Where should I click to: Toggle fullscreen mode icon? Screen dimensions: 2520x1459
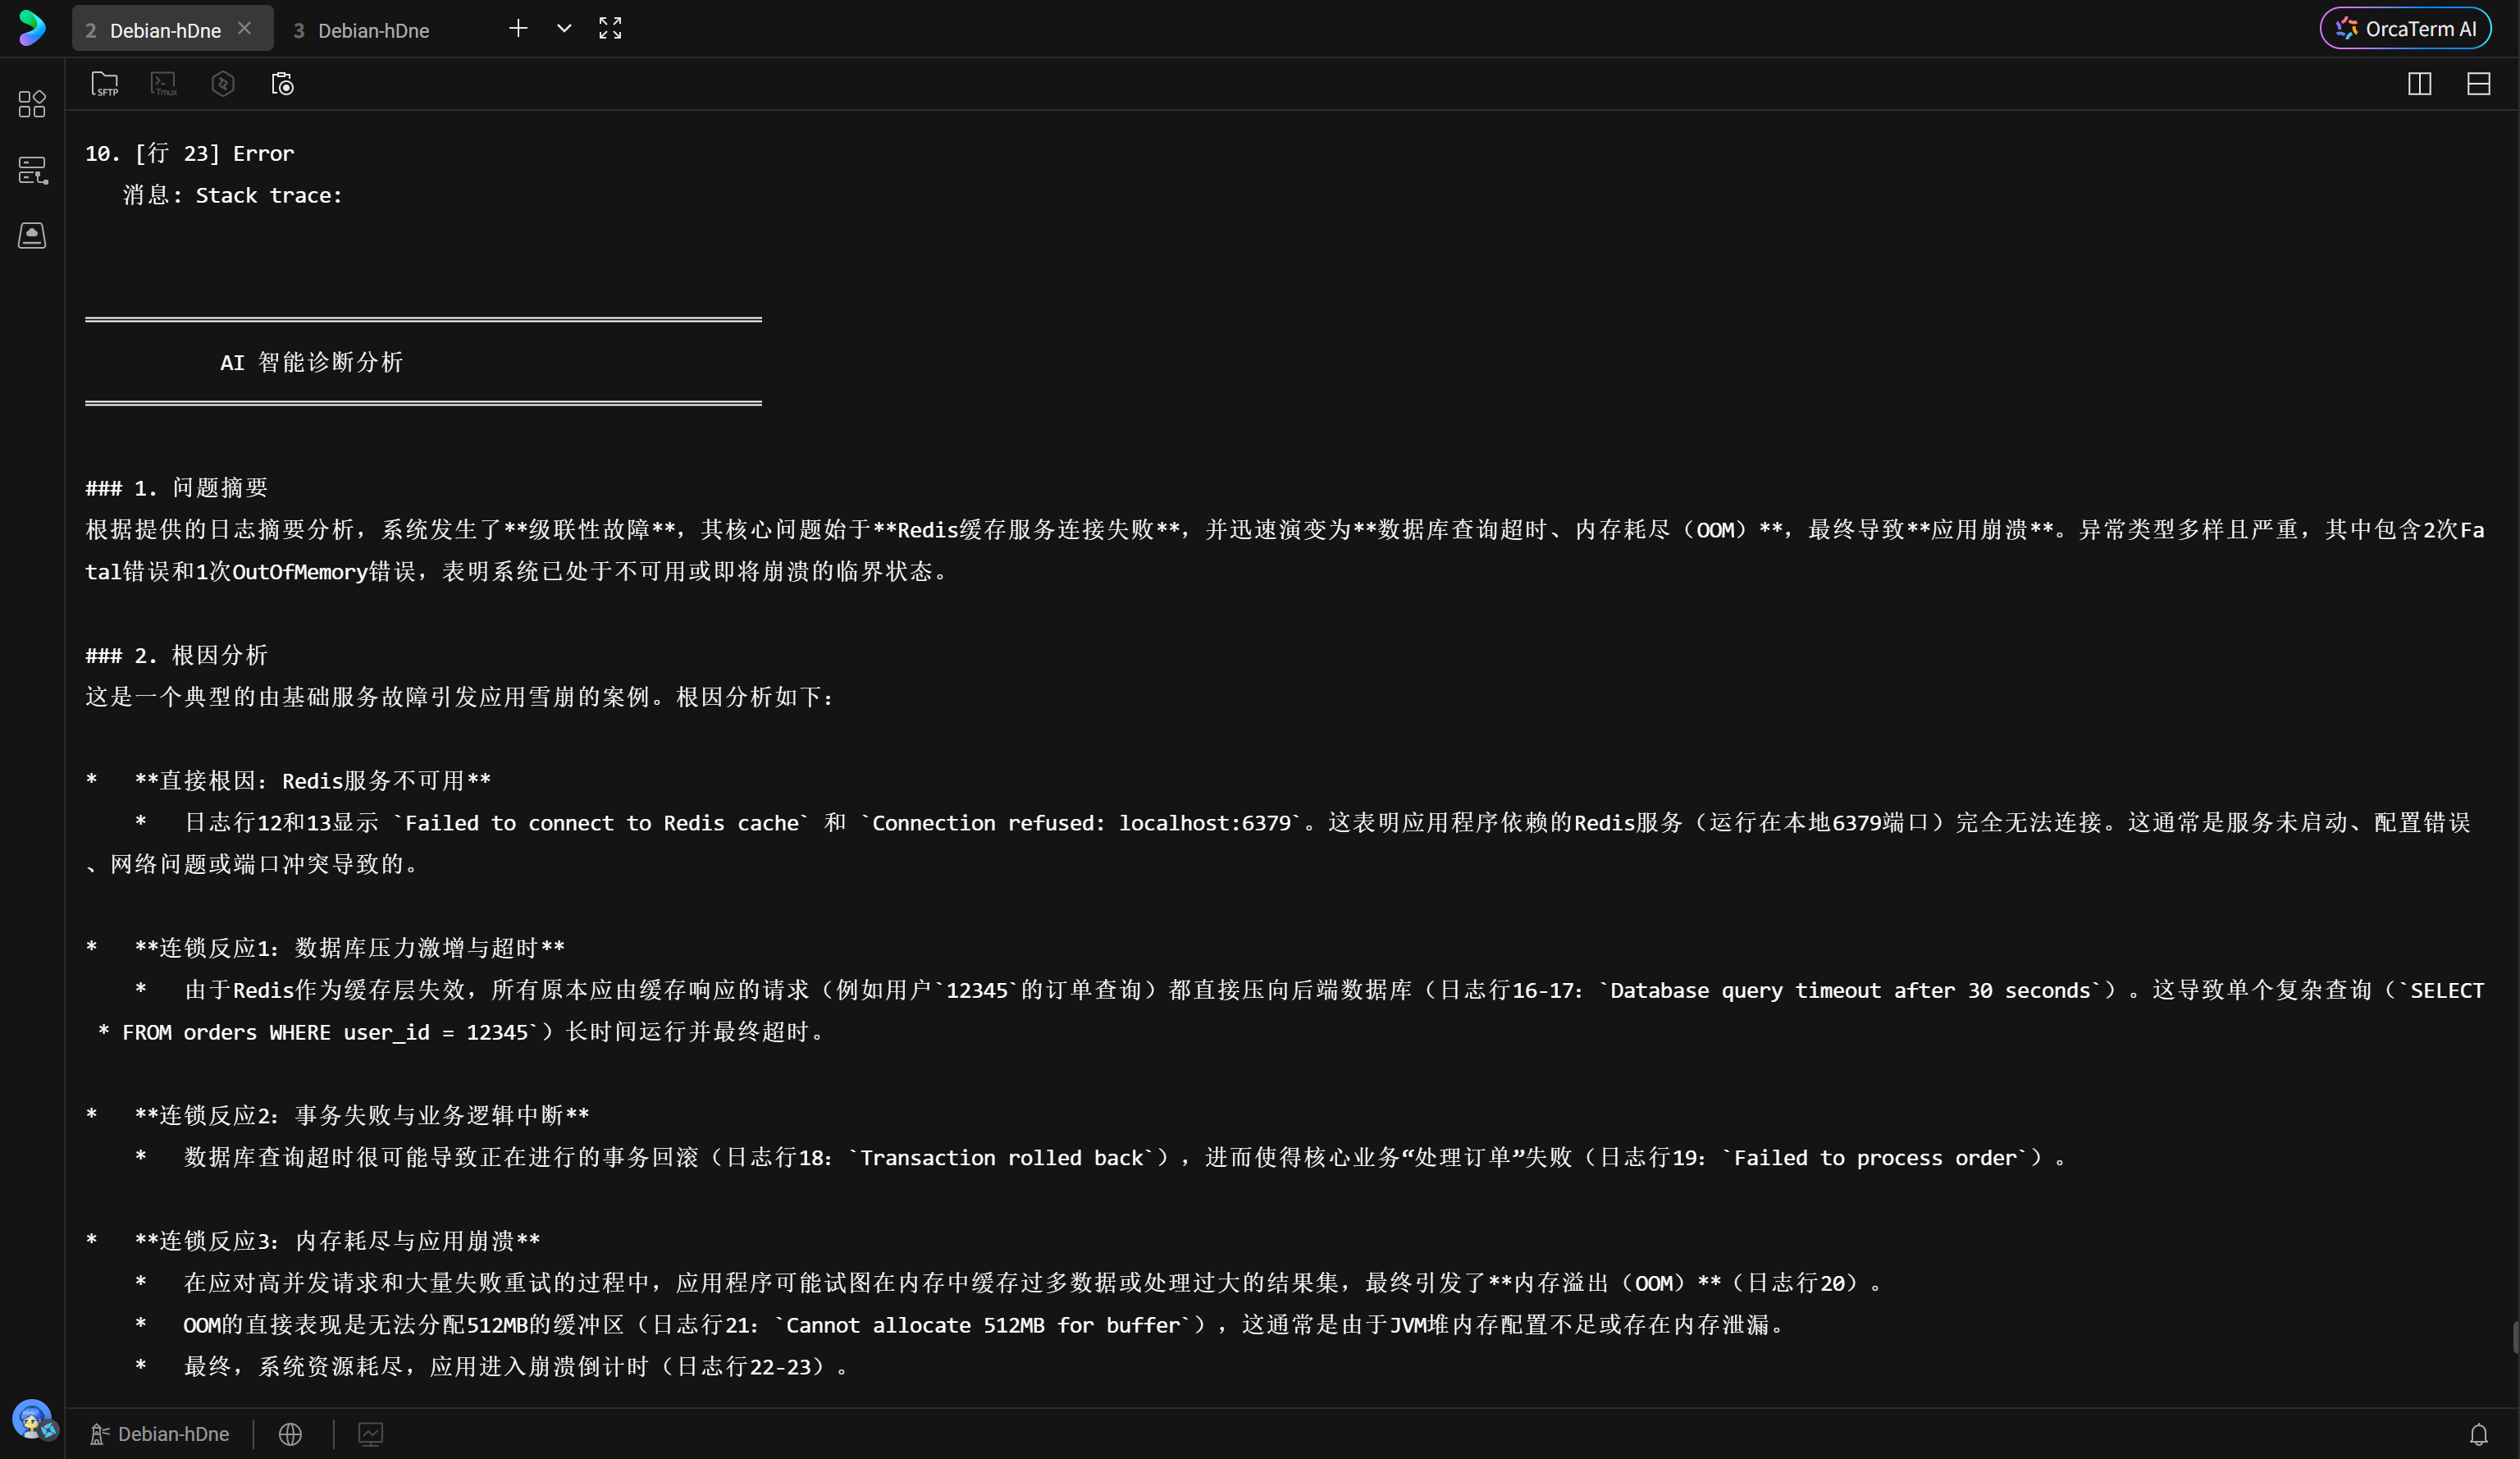[610, 29]
